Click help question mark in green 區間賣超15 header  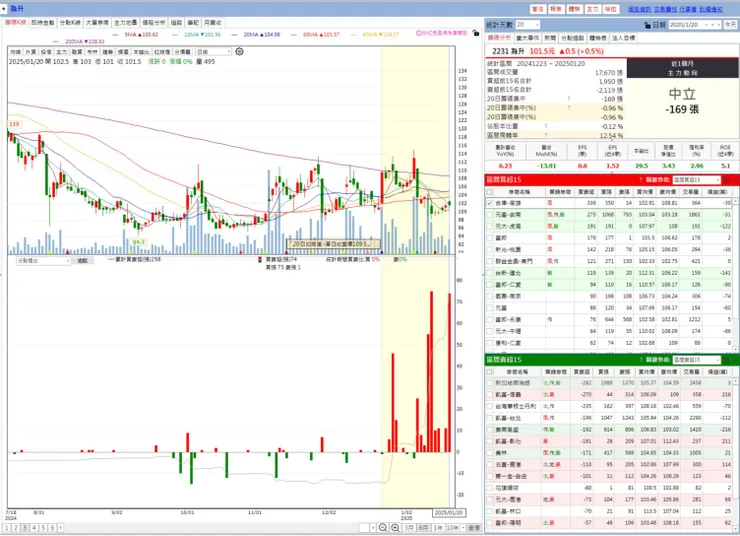tap(641, 360)
